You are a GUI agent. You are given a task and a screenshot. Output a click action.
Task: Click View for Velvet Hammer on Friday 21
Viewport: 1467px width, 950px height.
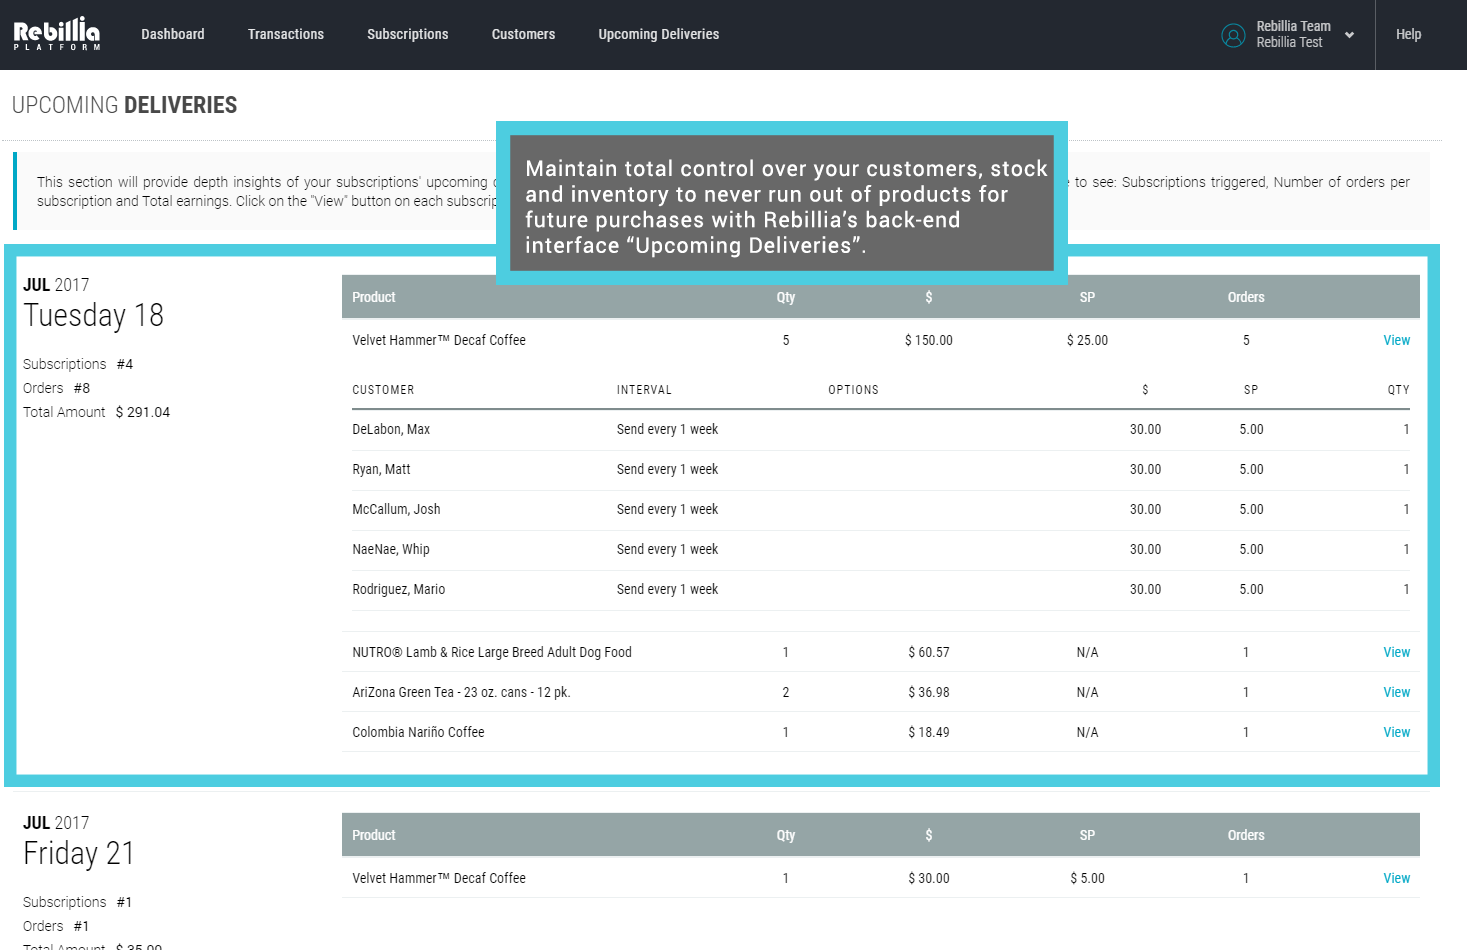1396,878
